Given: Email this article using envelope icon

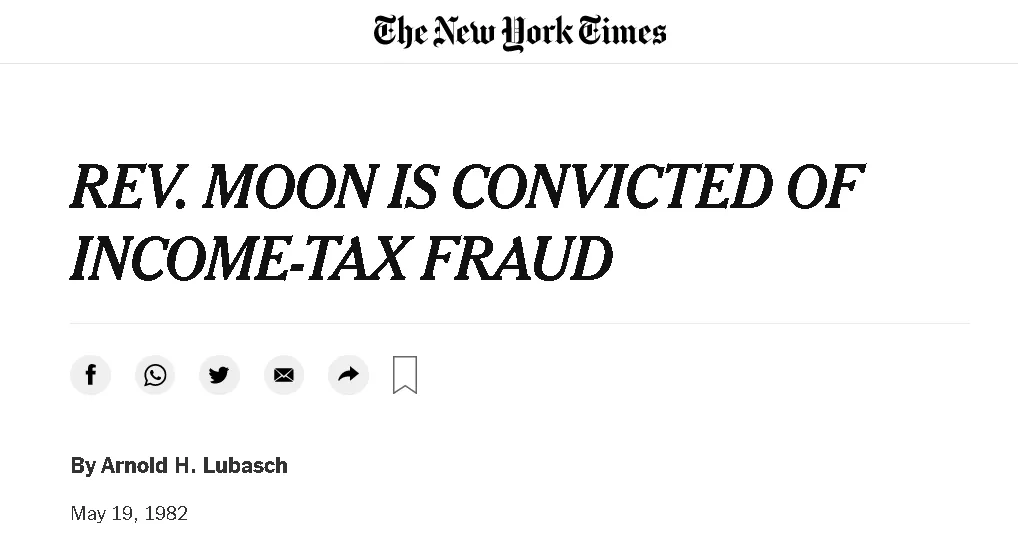Looking at the screenshot, I should click(x=284, y=375).
